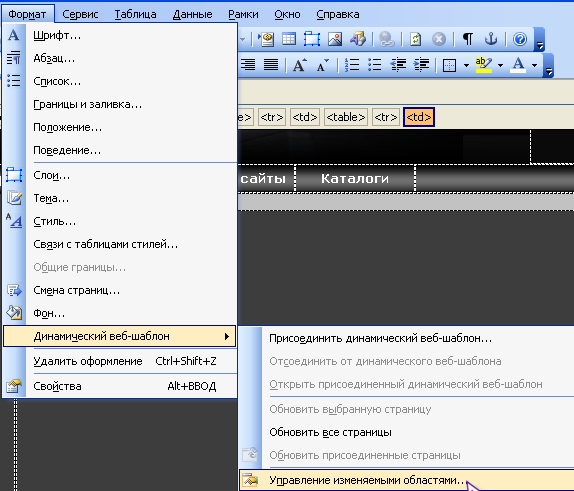
Task: Click the сайты navigation cell
Action: (x=266, y=178)
